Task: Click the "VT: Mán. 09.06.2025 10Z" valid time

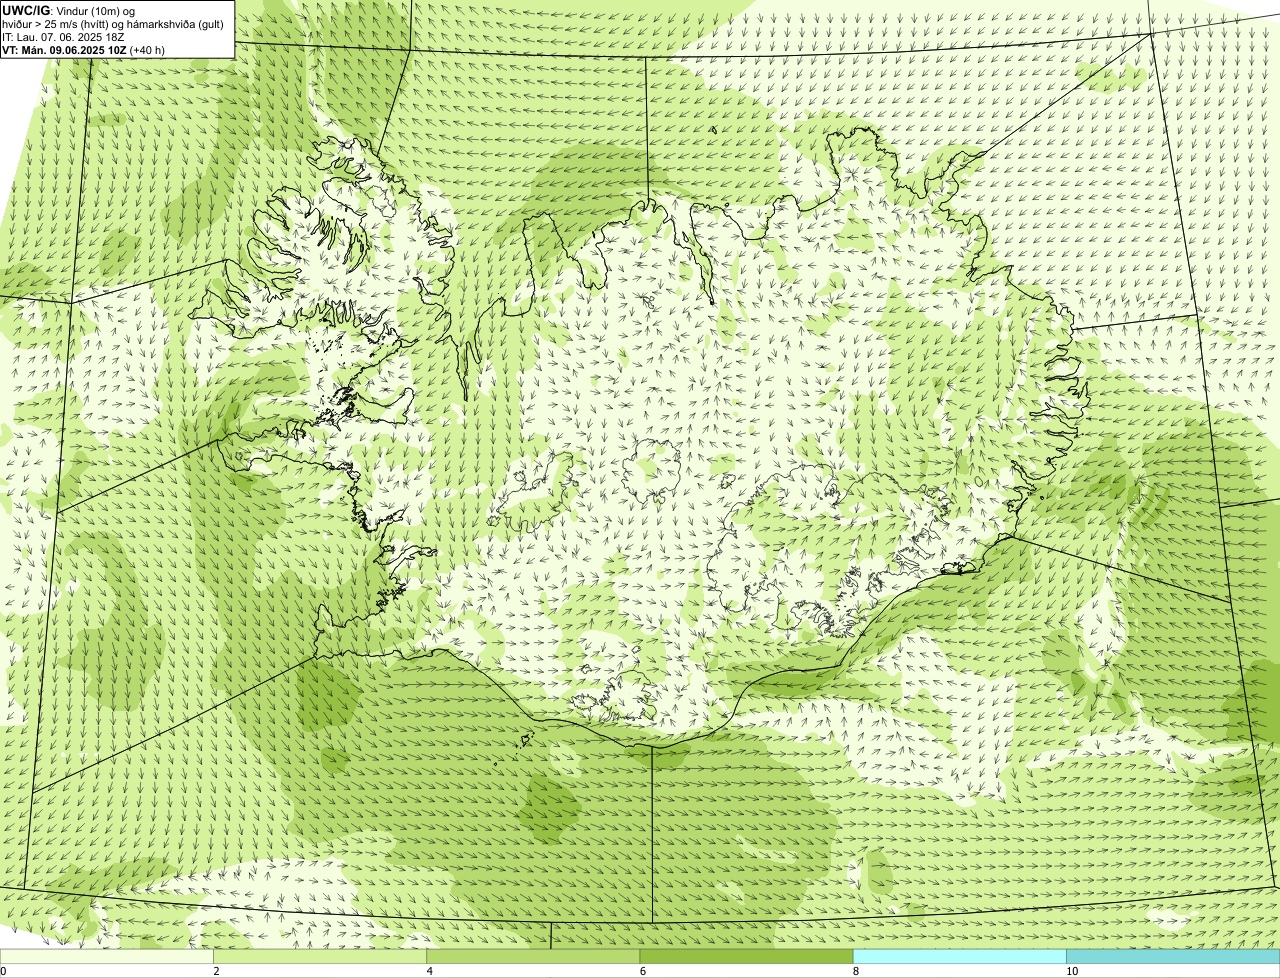Action: point(64,49)
